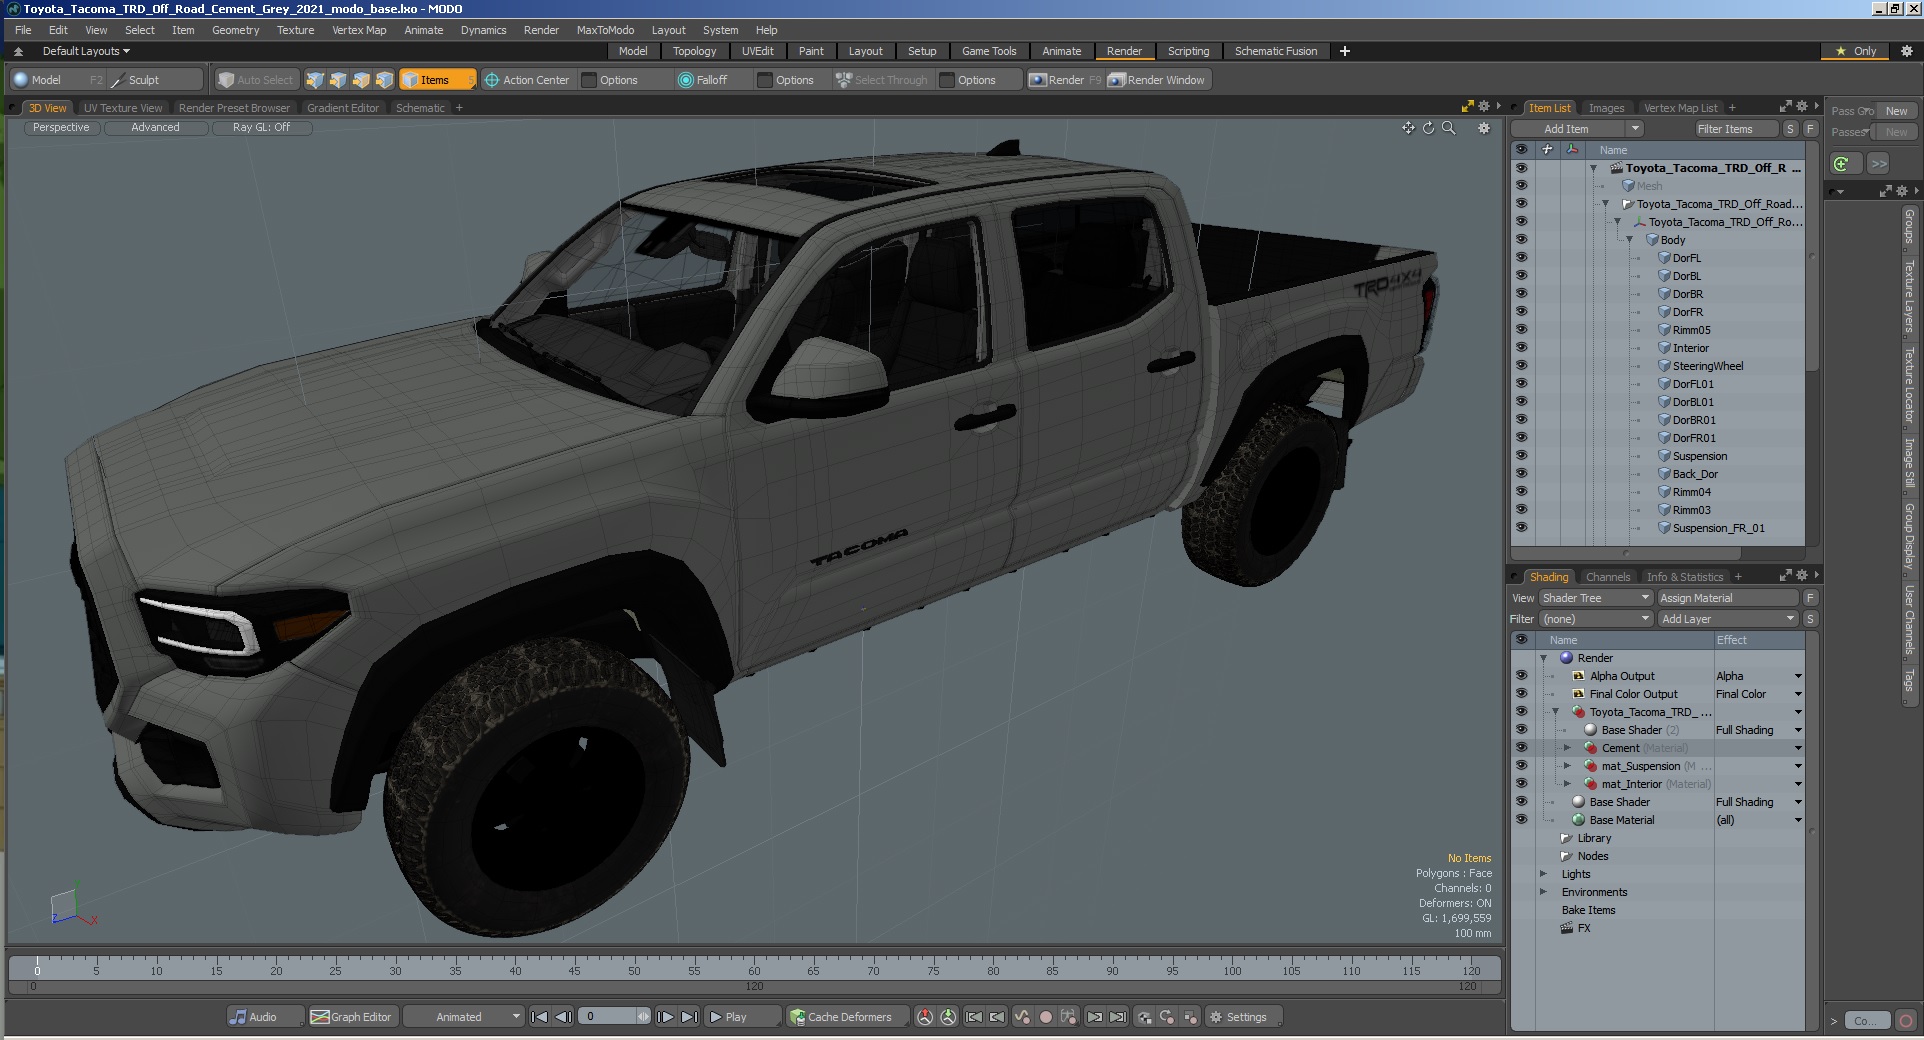The width and height of the screenshot is (1924, 1040).
Task: Activate Items selection mode
Action: pos(437,80)
